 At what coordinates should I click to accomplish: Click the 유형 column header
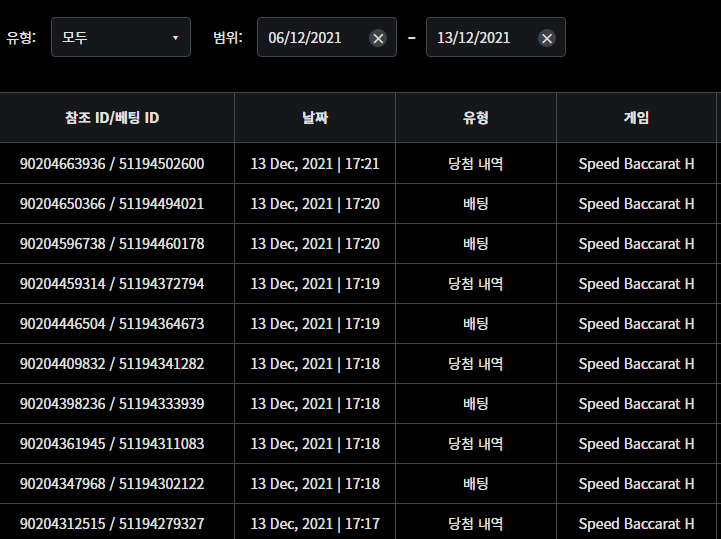pyautogui.click(x=475, y=118)
